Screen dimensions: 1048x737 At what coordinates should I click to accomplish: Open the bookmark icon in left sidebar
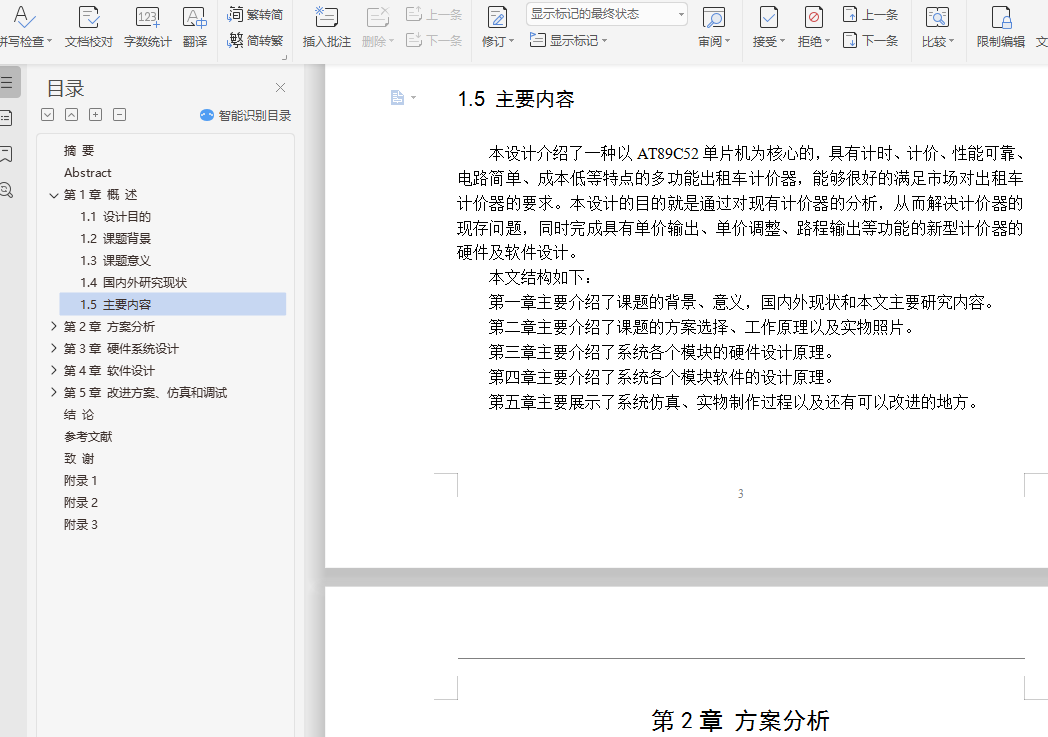click(6, 154)
